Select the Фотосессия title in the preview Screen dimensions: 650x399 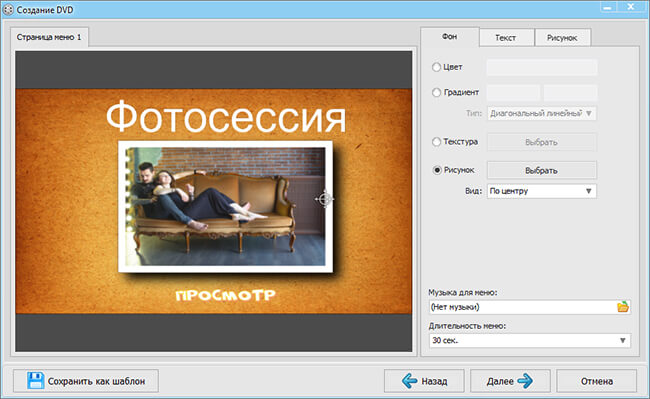pyautogui.click(x=226, y=117)
